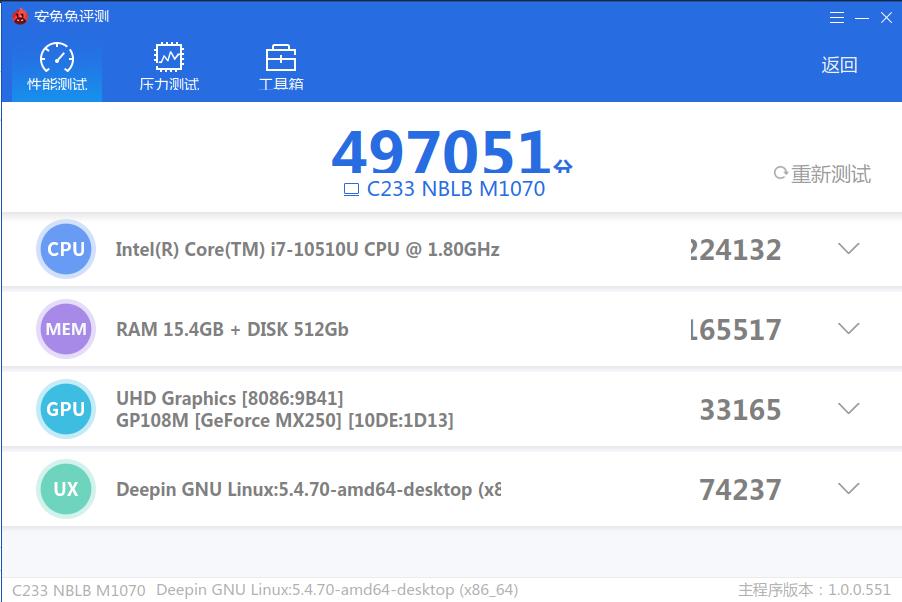Click the green UX circle icon
The width and height of the screenshot is (902, 602).
click(x=66, y=489)
